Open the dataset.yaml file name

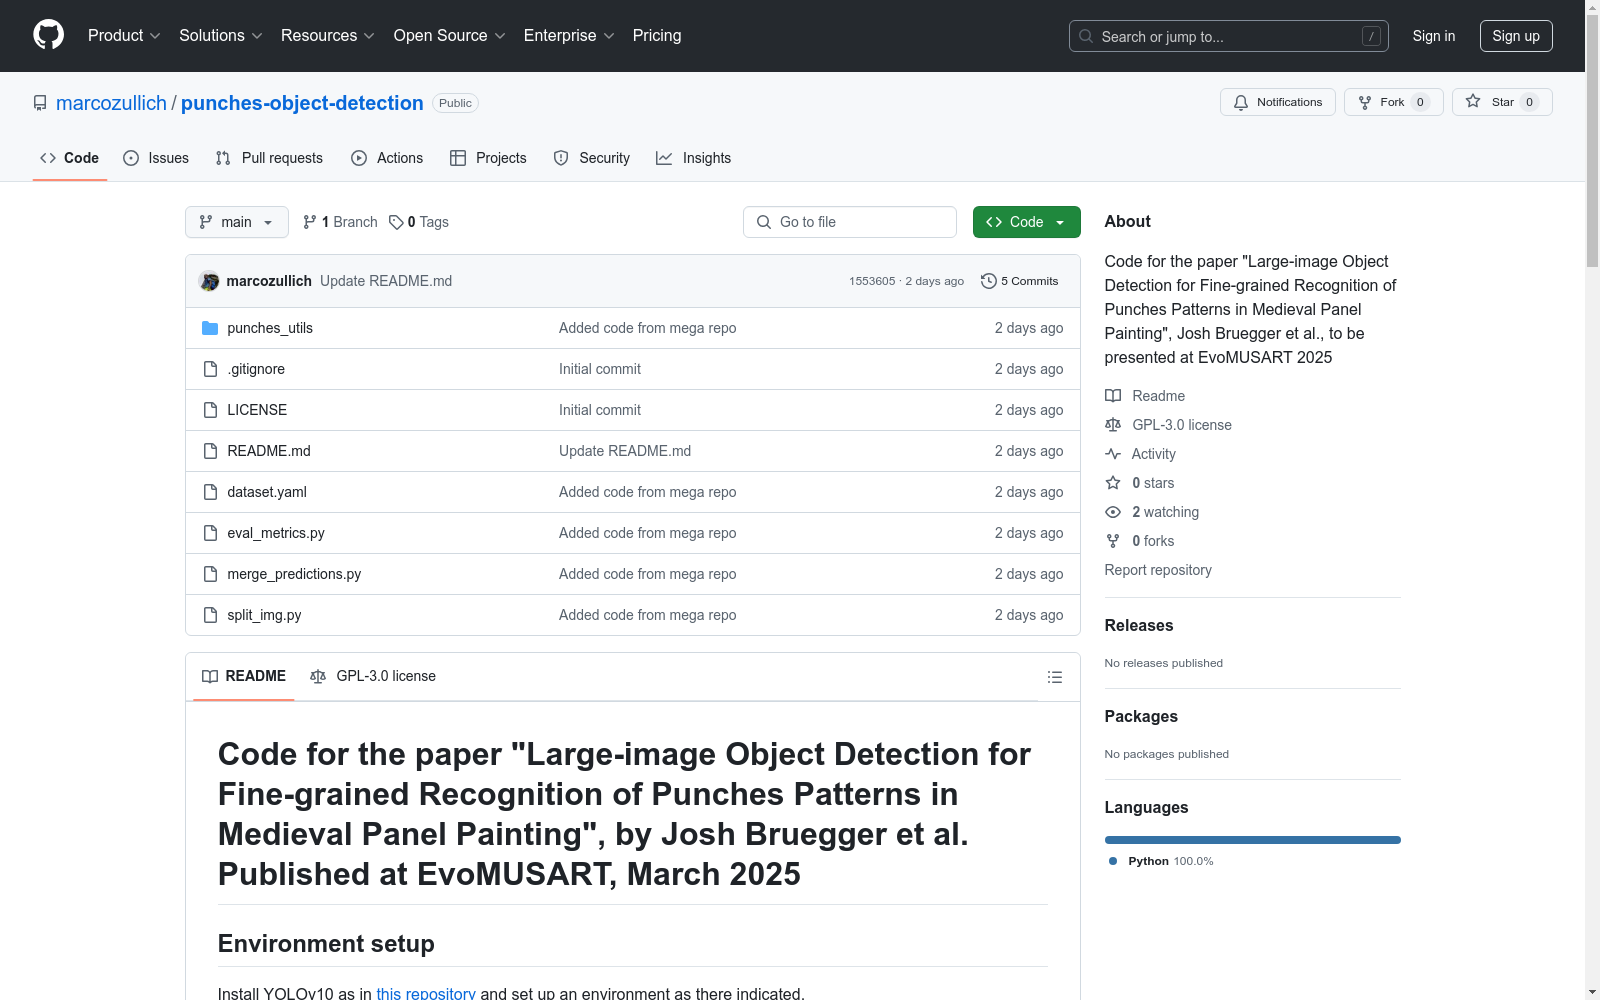click(267, 492)
